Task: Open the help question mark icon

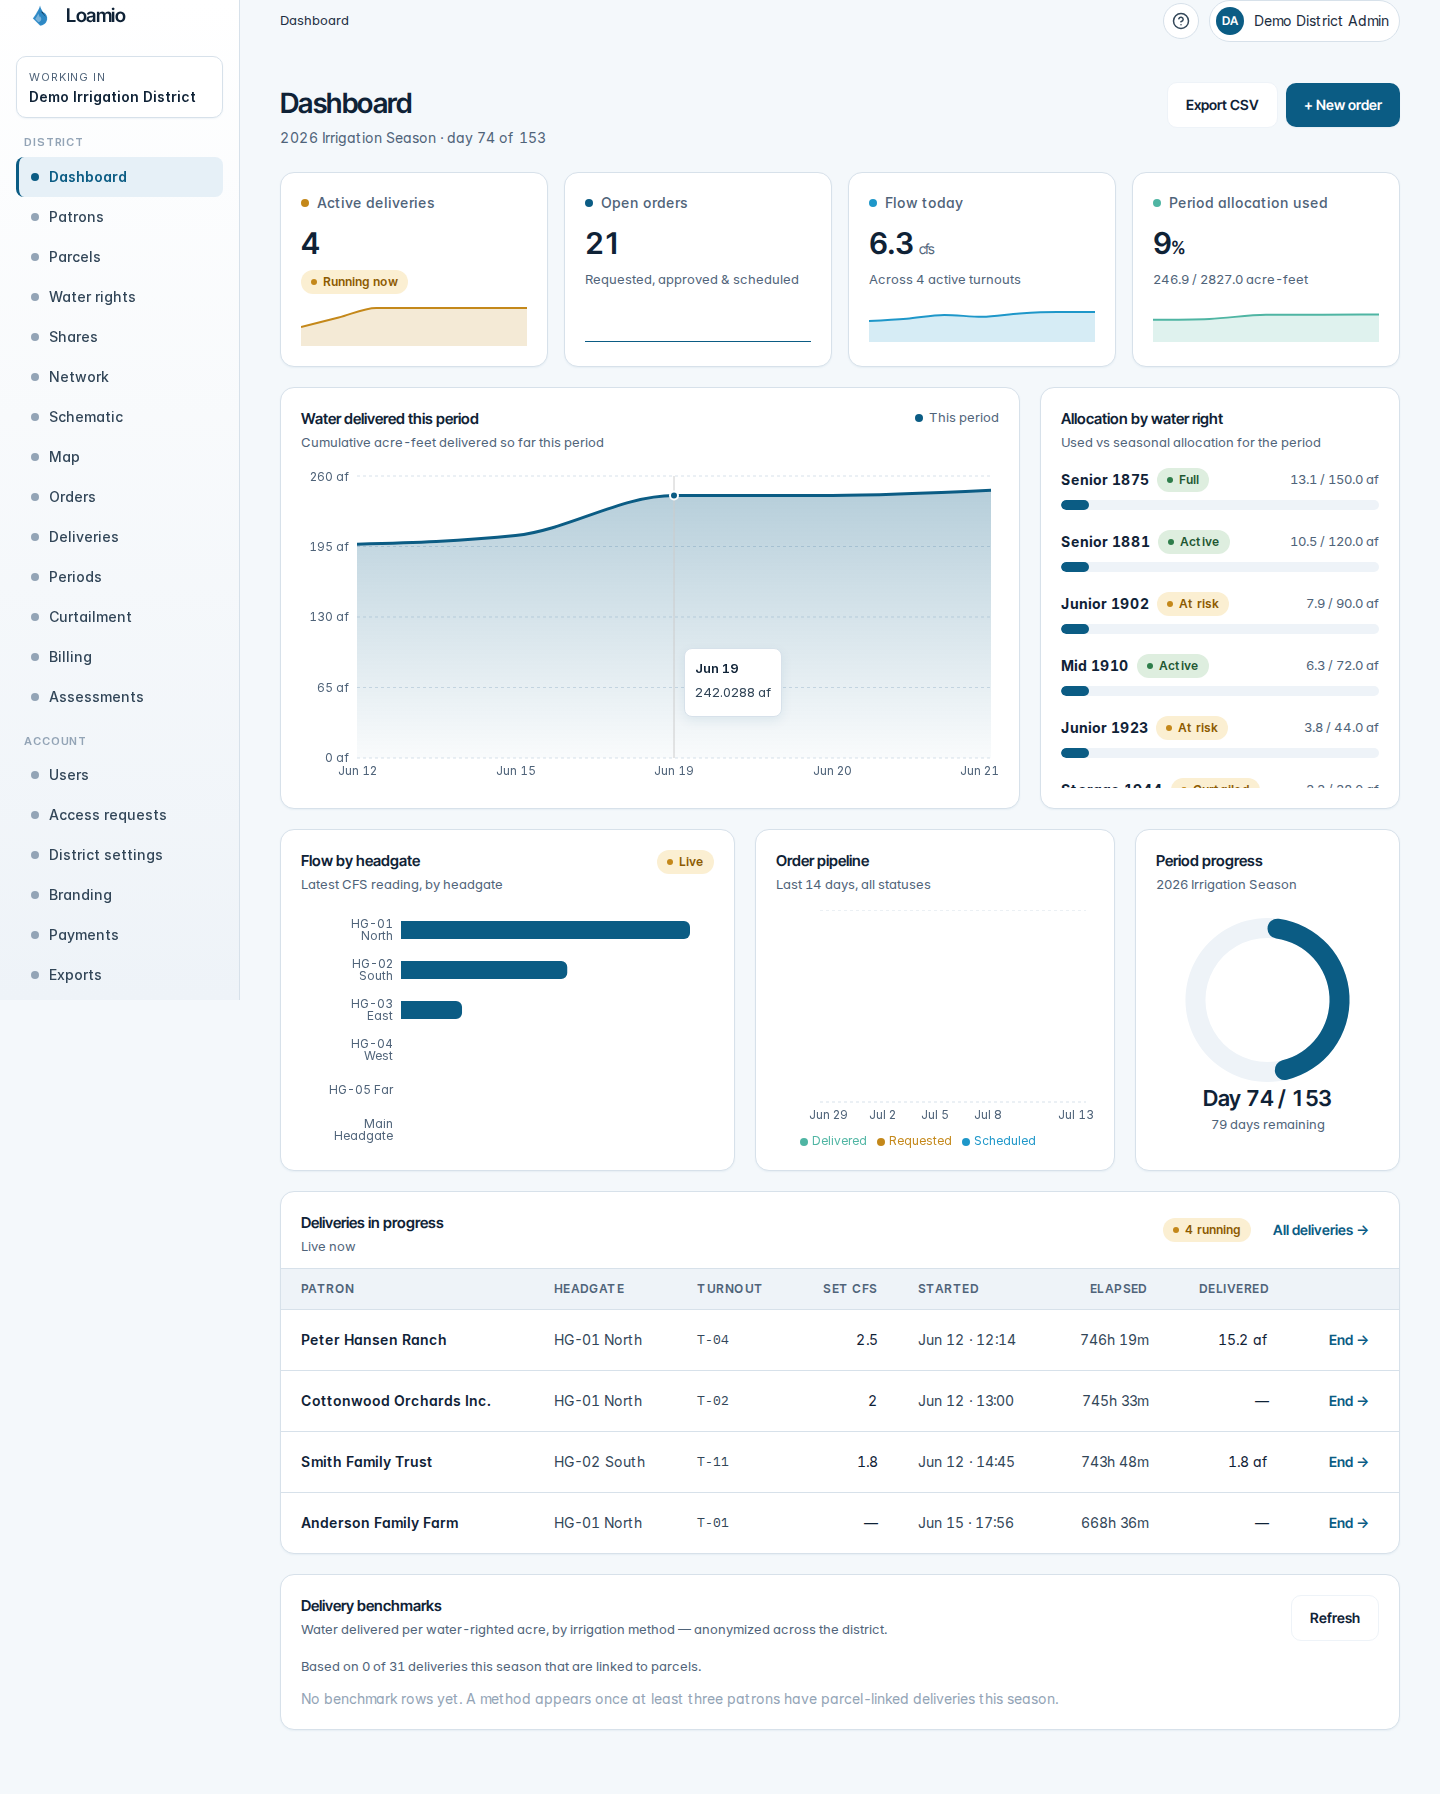Action: pyautogui.click(x=1181, y=21)
